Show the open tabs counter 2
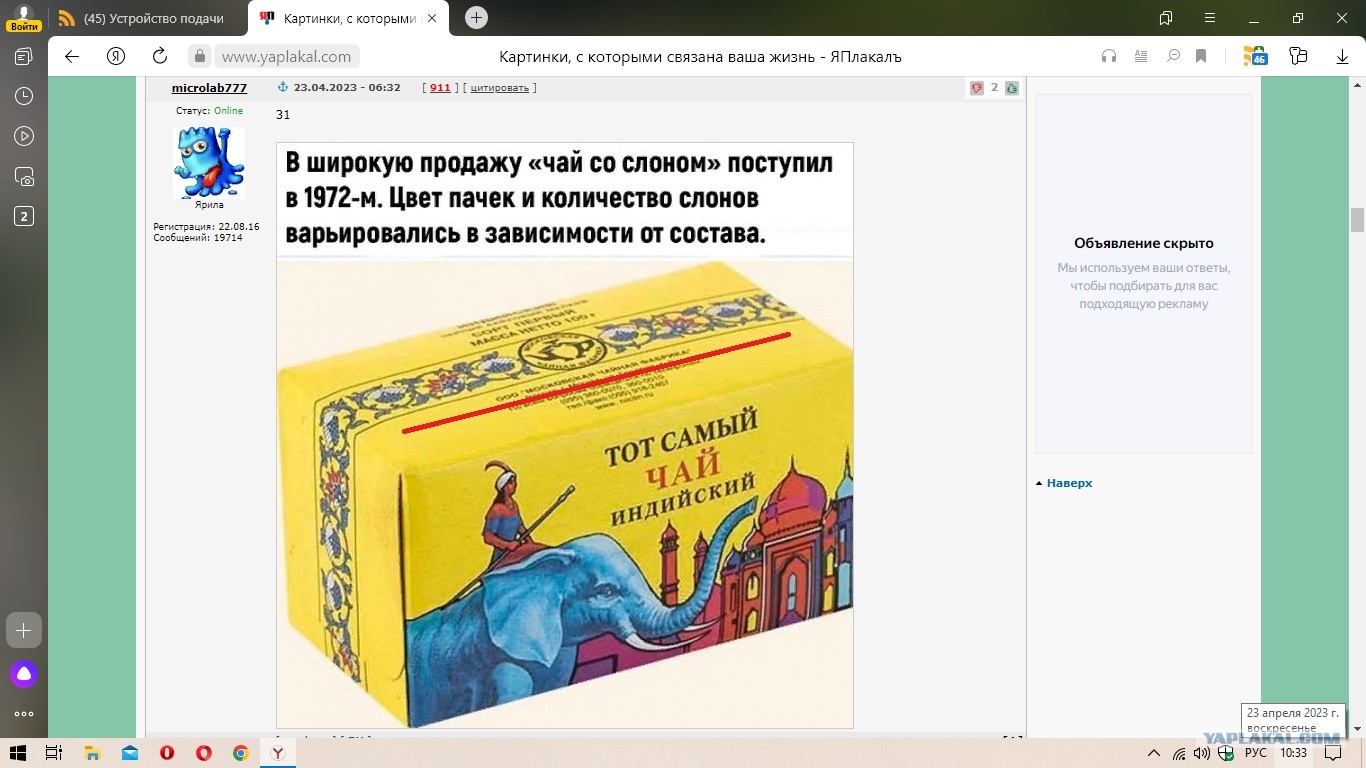 click(24, 216)
